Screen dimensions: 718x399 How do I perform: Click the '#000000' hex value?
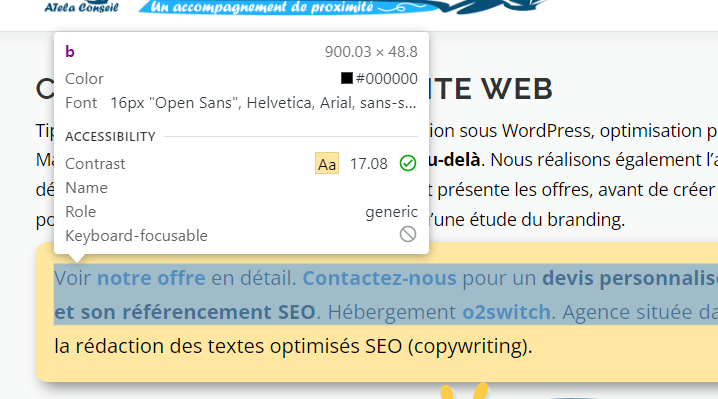pos(386,79)
